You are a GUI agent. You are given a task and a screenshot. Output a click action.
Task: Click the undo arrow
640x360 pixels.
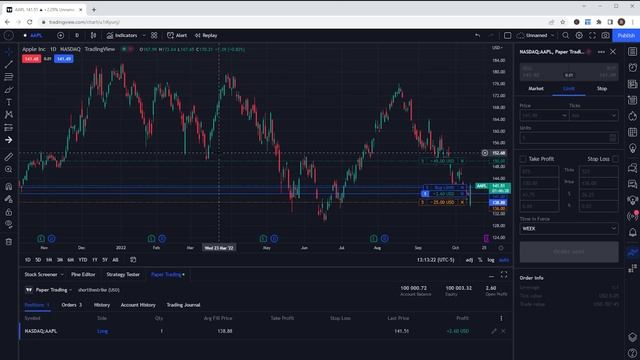pos(477,36)
